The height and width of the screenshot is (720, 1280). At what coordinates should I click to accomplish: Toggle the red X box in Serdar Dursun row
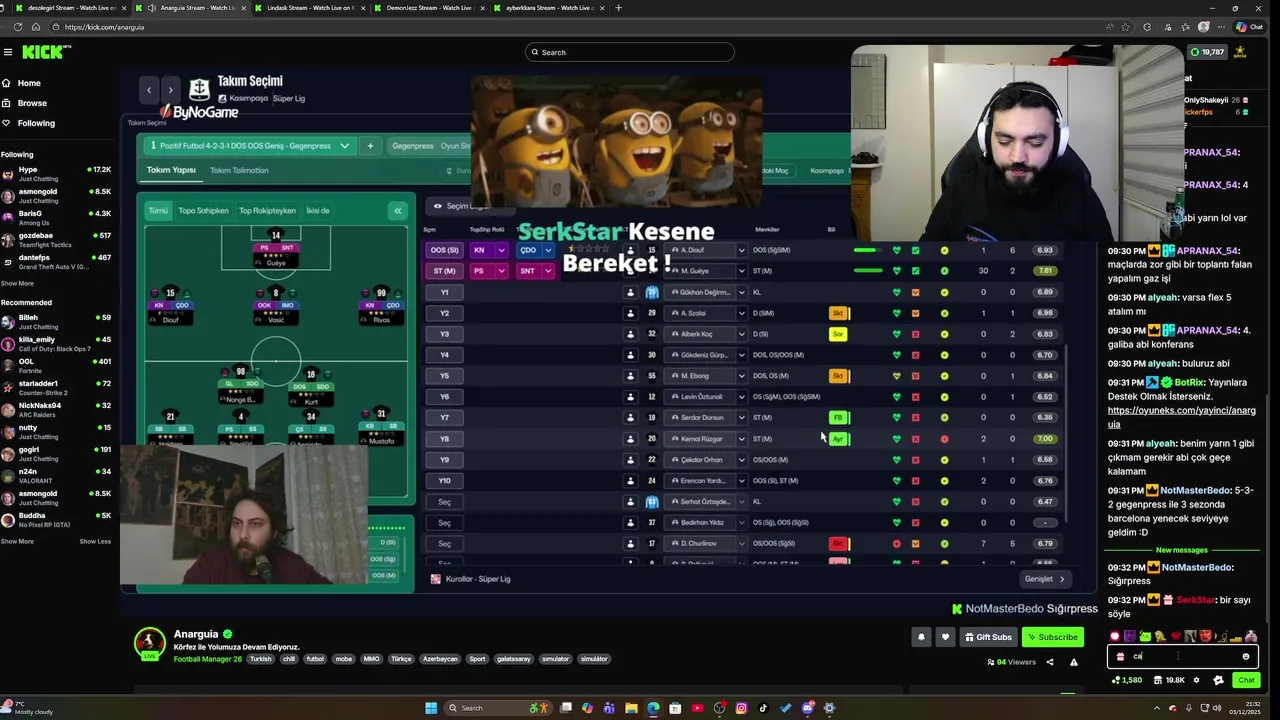tap(915, 418)
